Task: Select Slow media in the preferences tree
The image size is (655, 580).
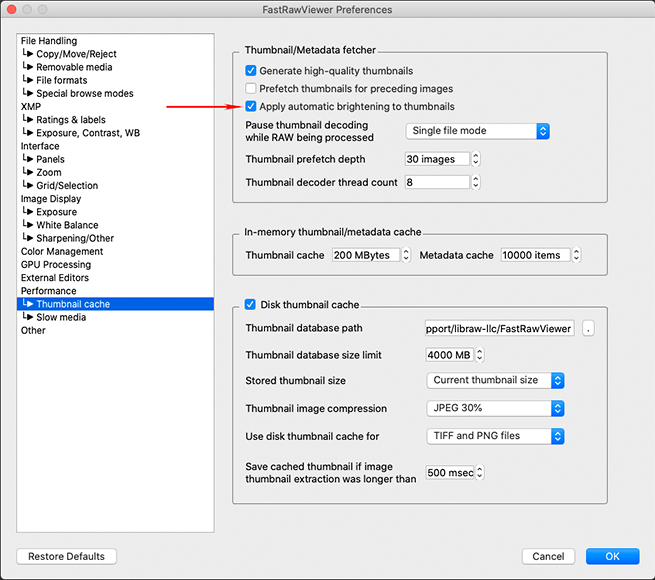Action: click(x=60, y=317)
